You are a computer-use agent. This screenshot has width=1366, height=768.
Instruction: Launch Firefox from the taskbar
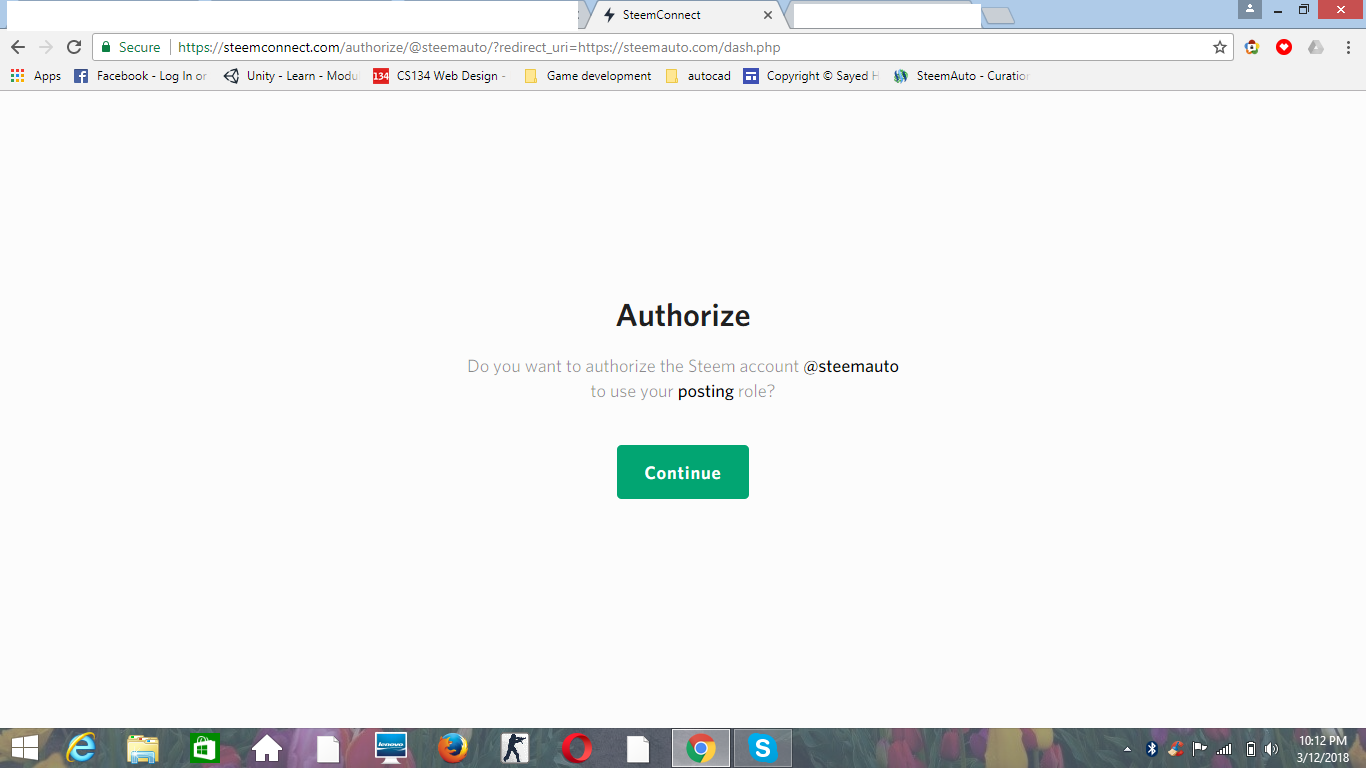click(x=453, y=748)
